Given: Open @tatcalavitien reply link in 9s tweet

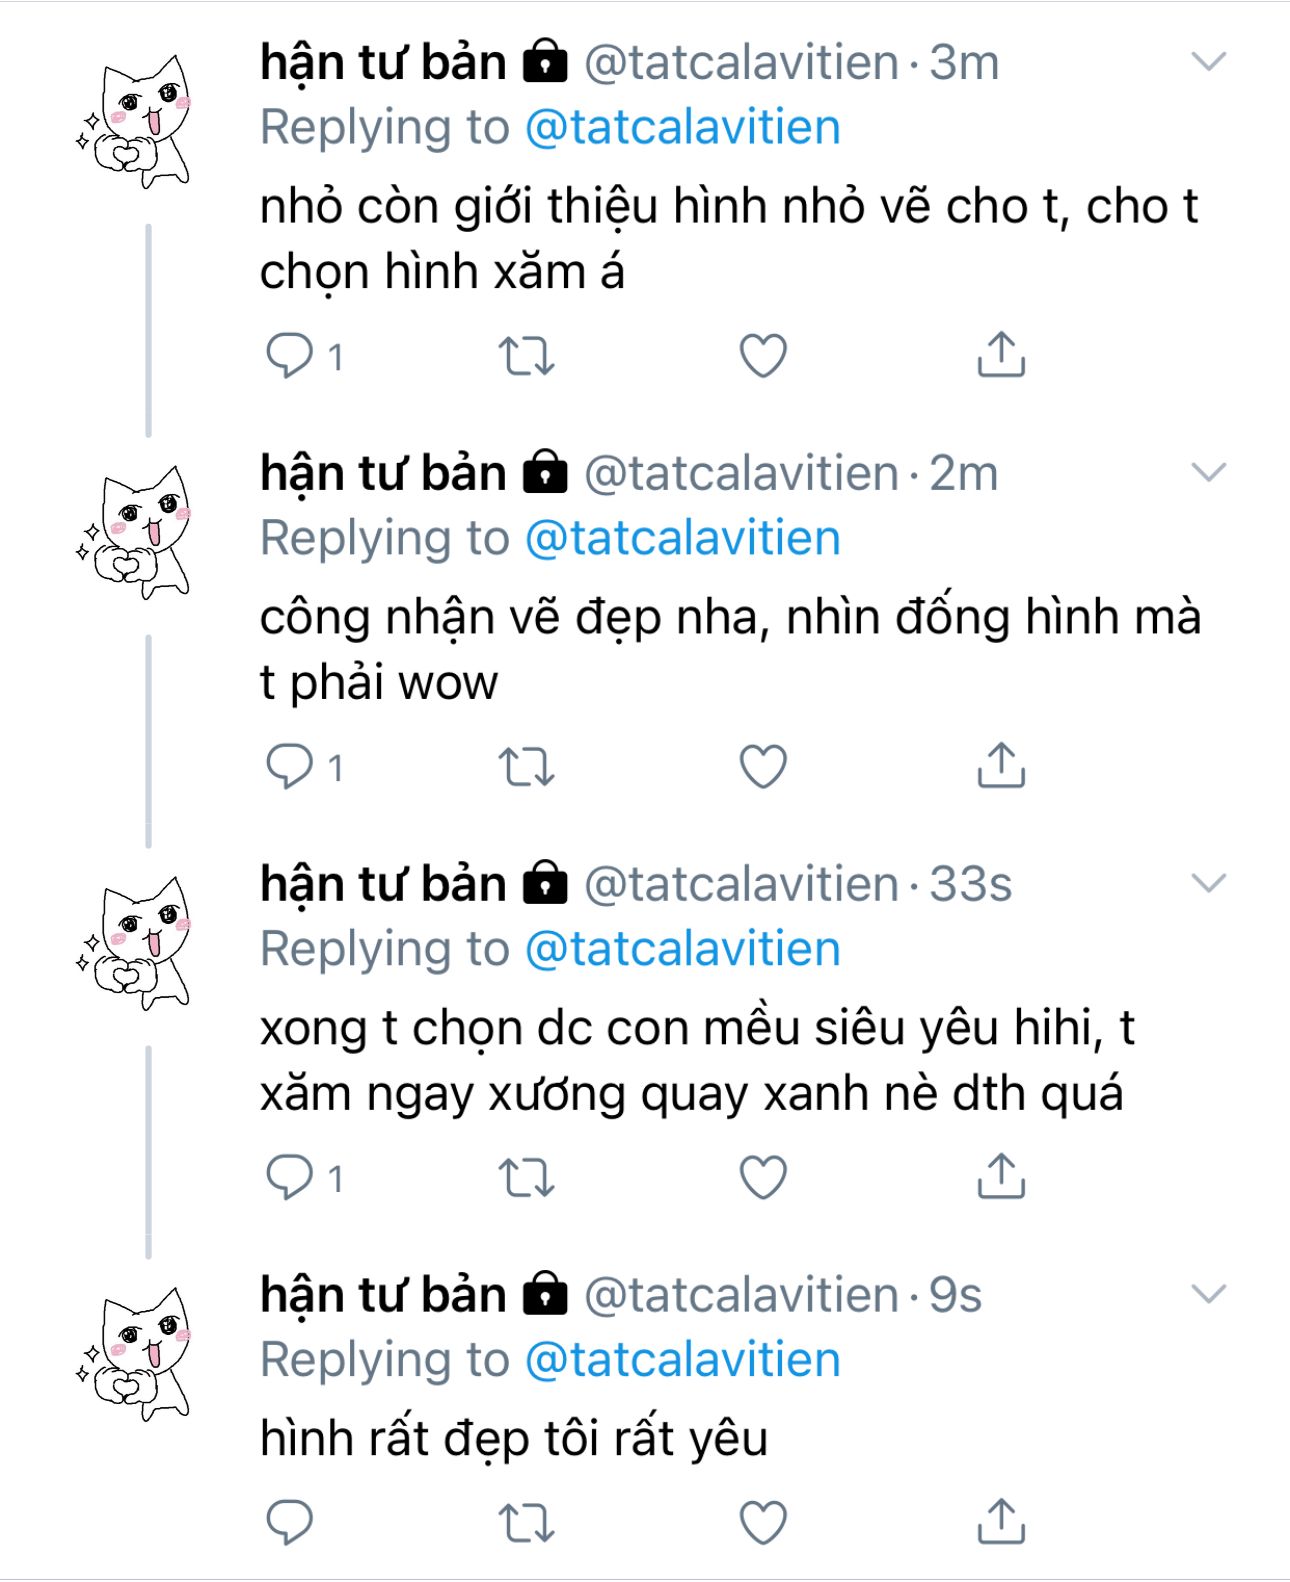Looking at the screenshot, I should coord(682,1360).
